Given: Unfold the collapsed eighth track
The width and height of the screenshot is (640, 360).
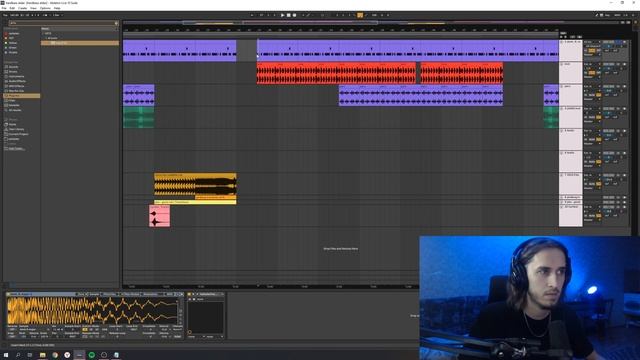Looking at the screenshot, I should (562, 198).
